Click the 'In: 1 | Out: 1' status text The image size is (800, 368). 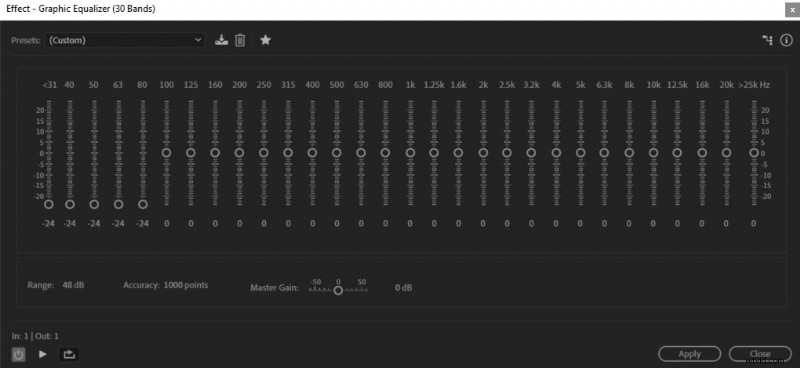pyautogui.click(x=35, y=336)
